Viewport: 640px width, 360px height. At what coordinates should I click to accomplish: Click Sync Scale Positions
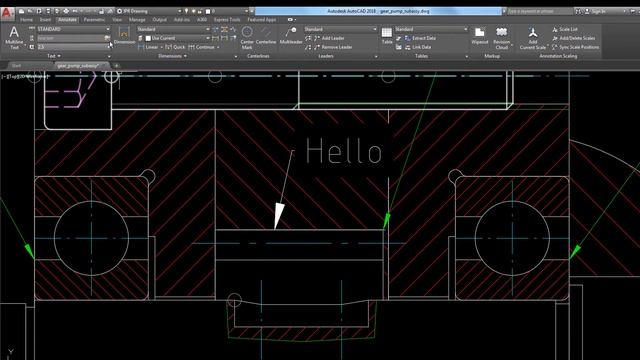(576, 47)
